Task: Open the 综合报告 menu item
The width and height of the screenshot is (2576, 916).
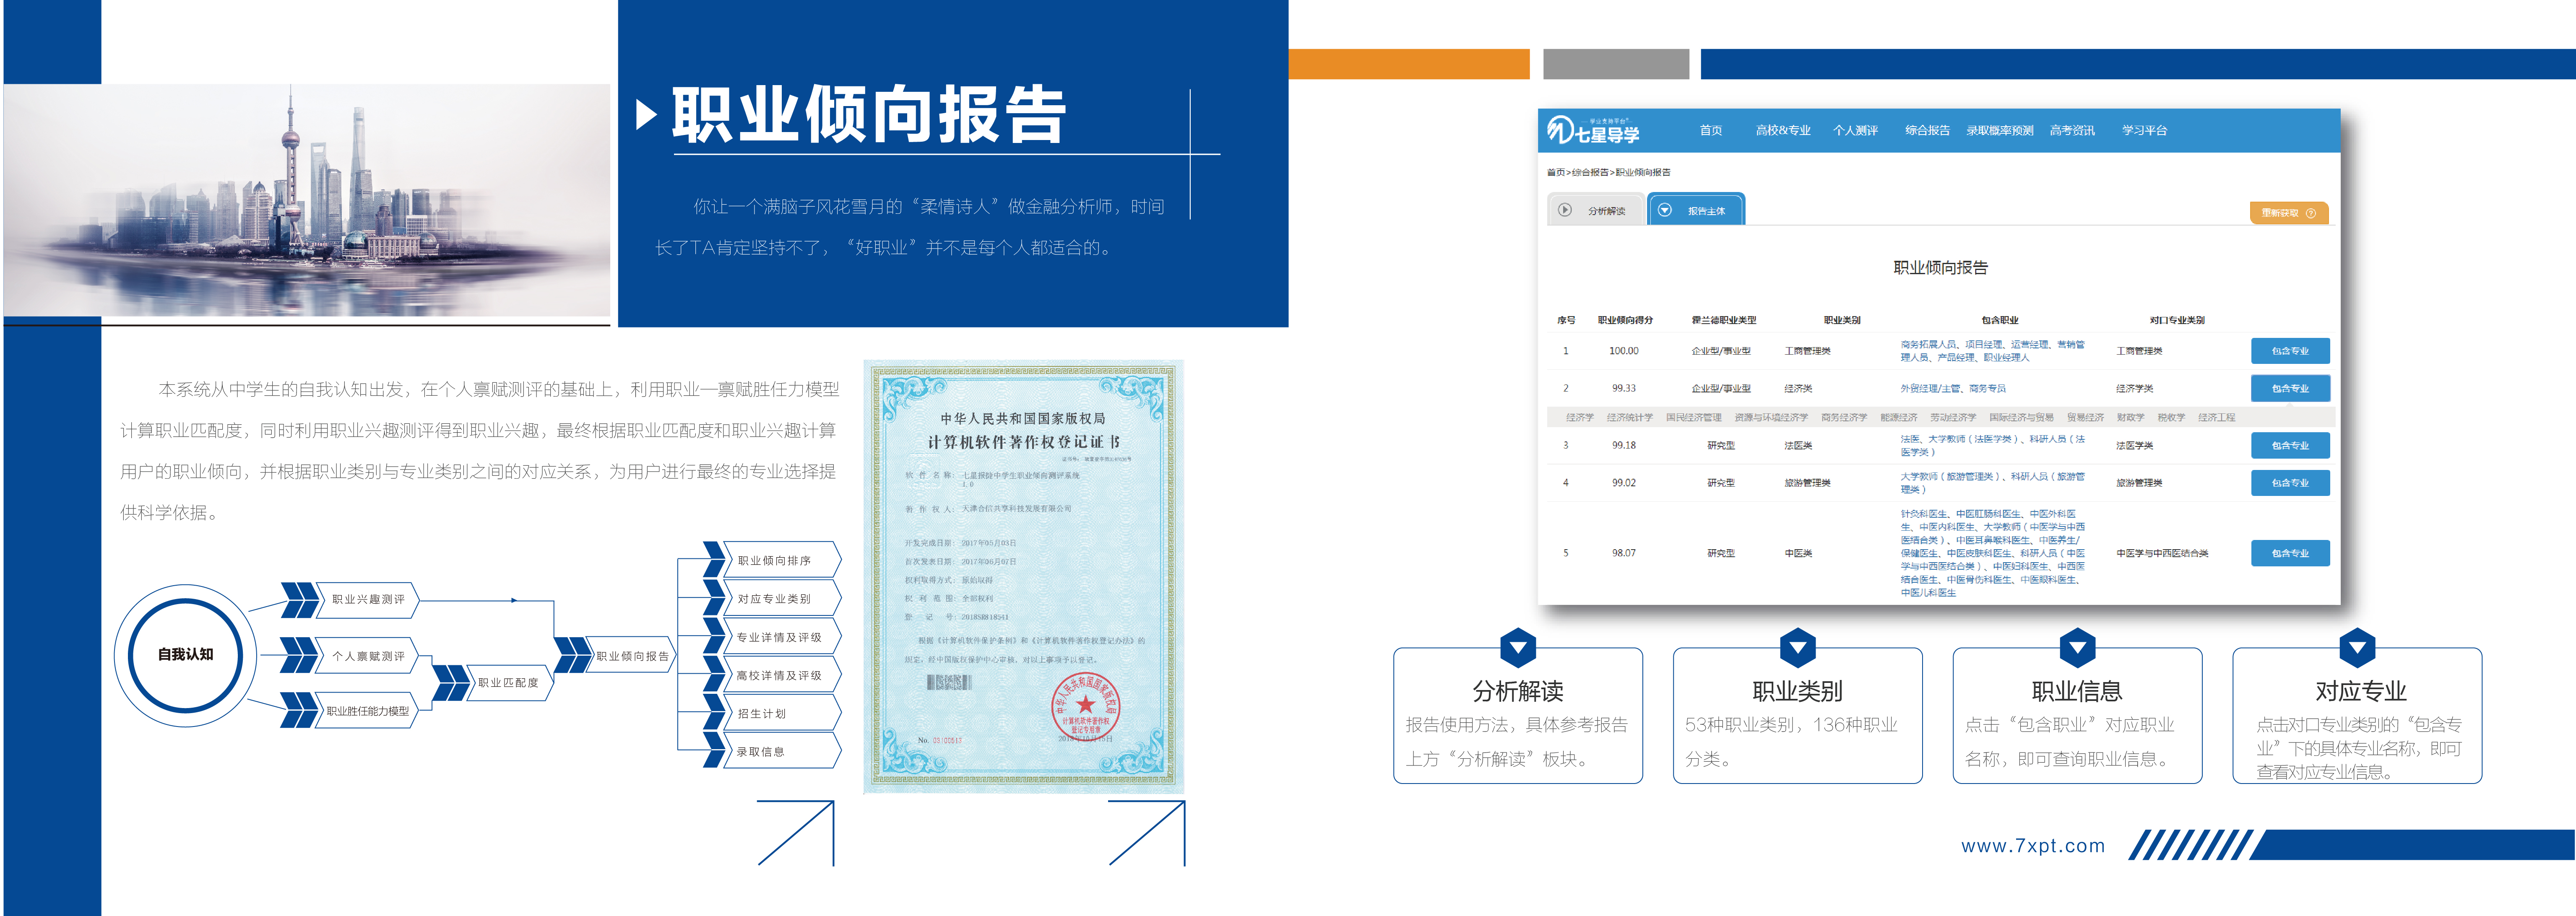Action: click(x=1927, y=130)
